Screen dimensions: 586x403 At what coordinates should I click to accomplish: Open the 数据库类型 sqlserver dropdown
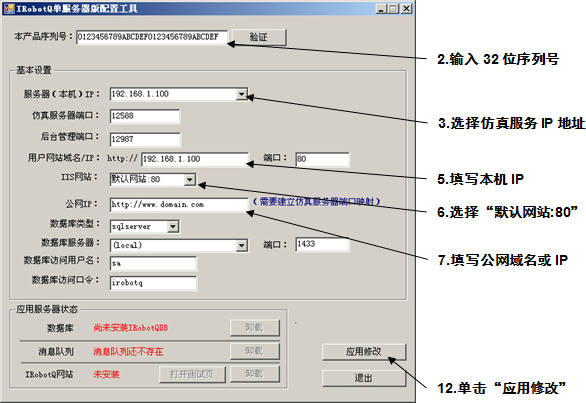tap(173, 226)
